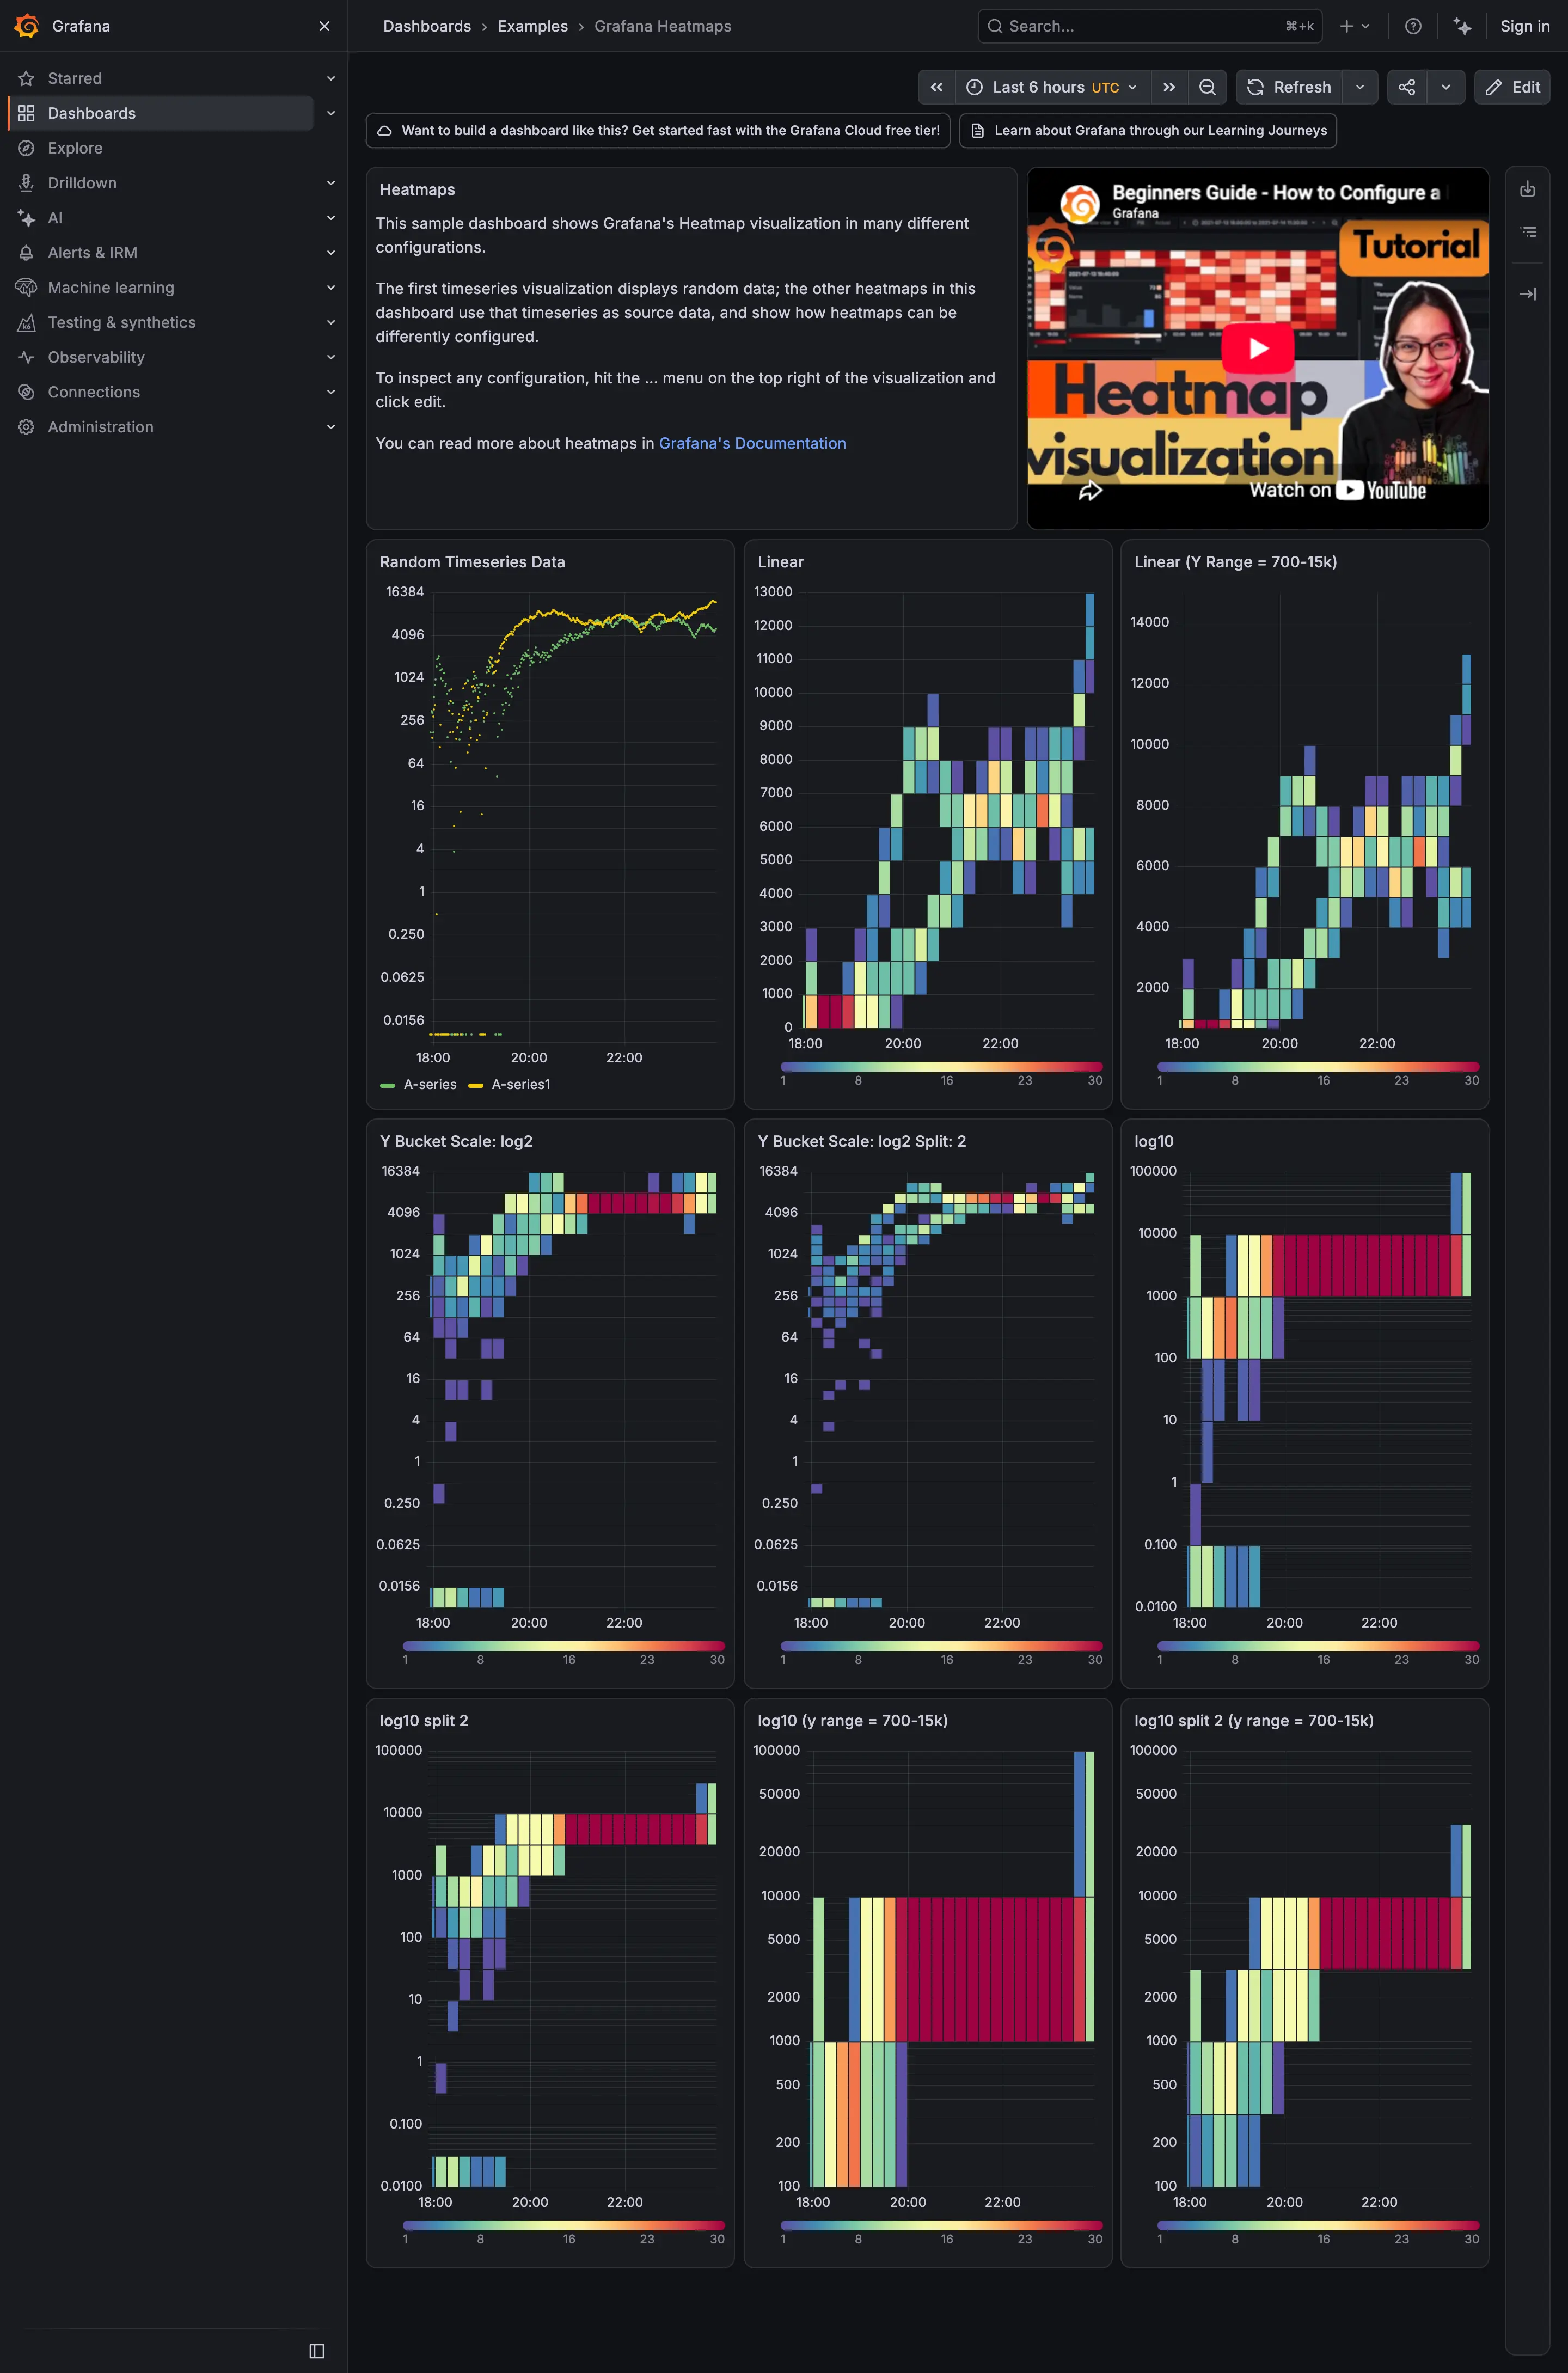Click Sign in link
Viewport: 1568px width, 2373px height.
tap(1524, 26)
